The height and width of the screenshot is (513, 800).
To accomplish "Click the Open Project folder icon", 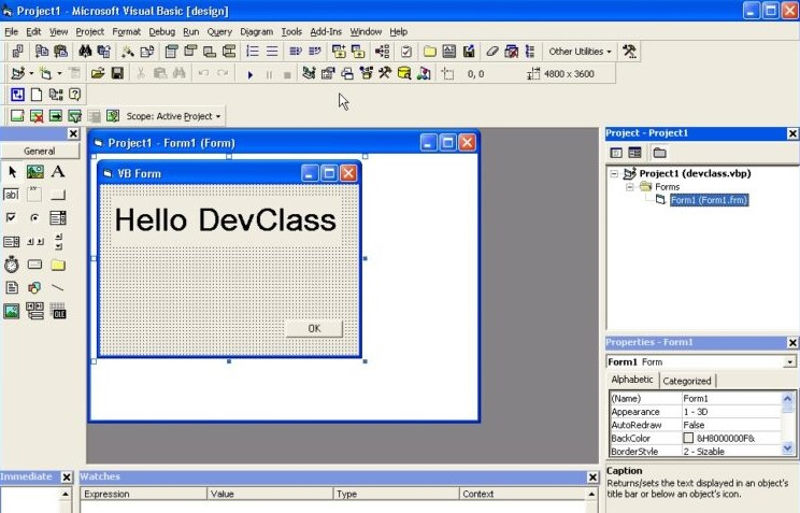I will (98, 74).
